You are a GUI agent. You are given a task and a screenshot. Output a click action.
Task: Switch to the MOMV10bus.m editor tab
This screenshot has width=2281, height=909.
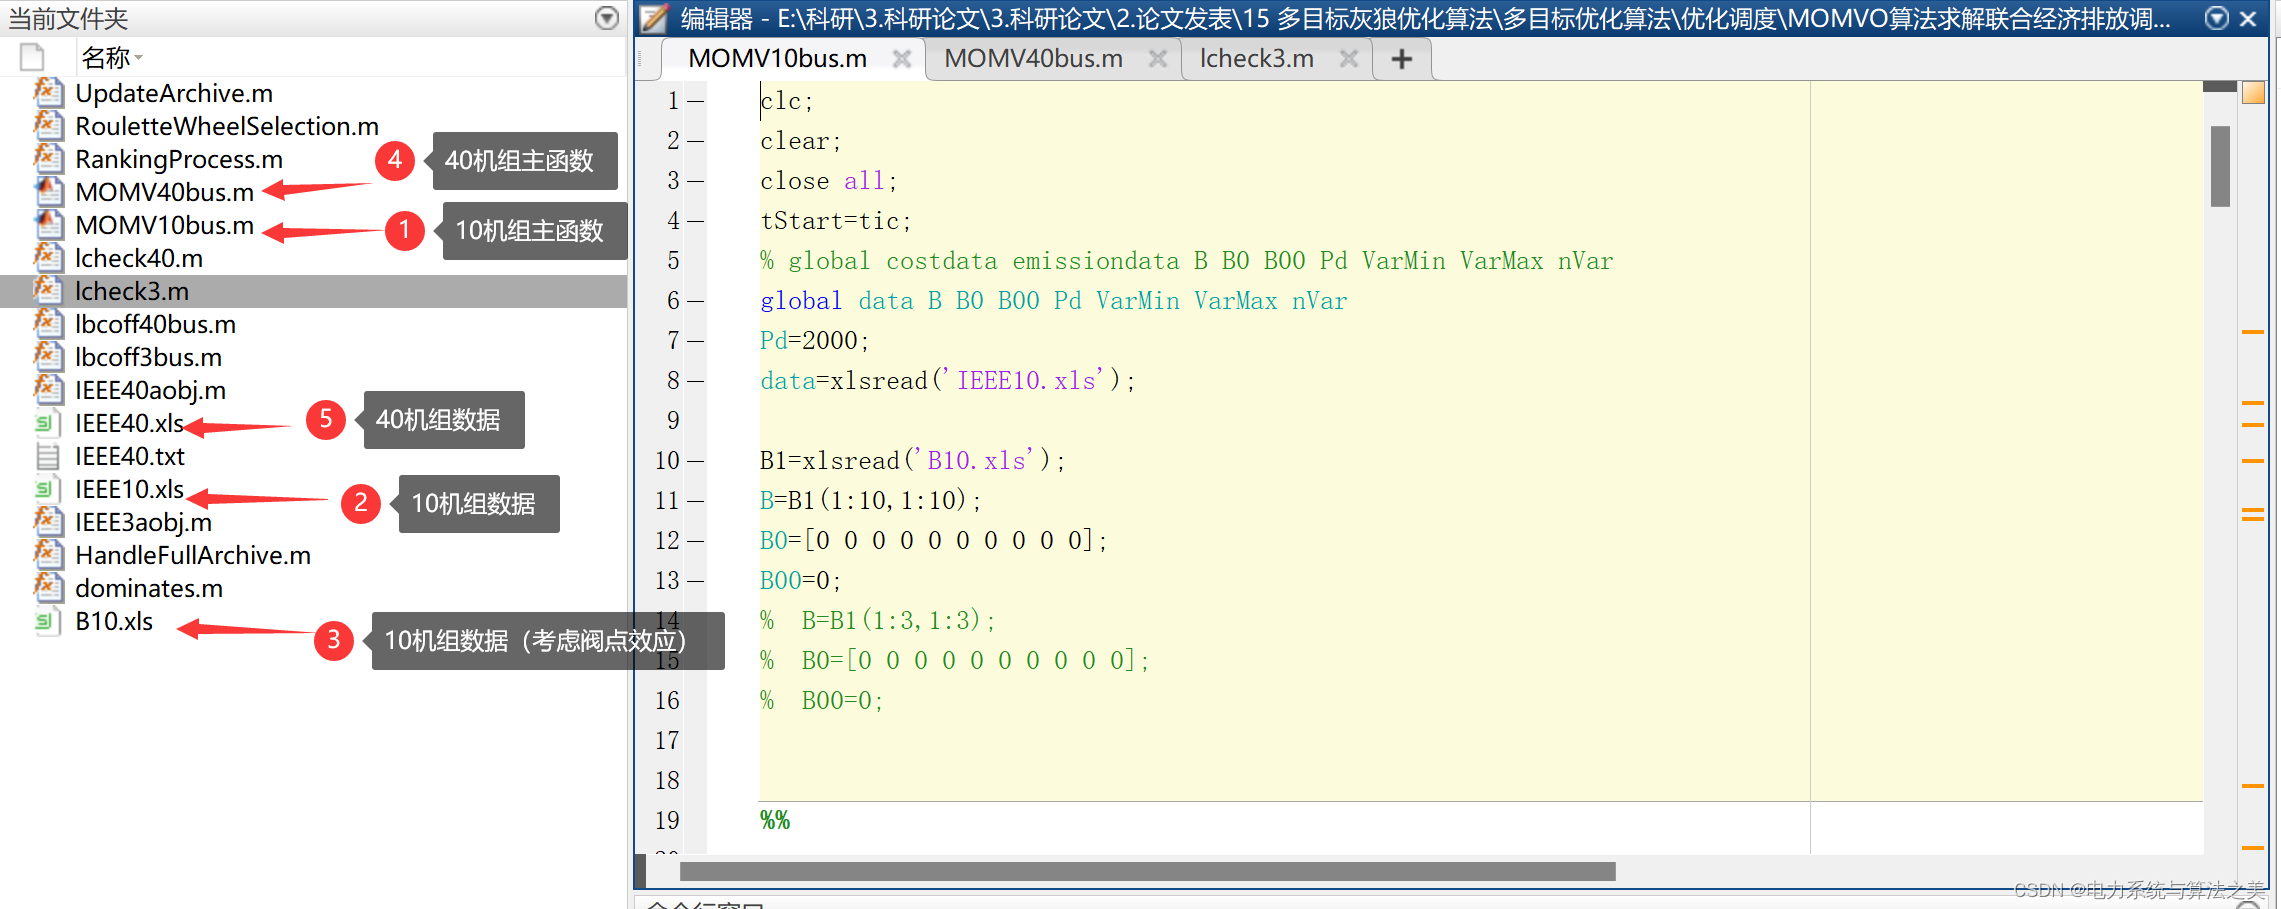(777, 59)
